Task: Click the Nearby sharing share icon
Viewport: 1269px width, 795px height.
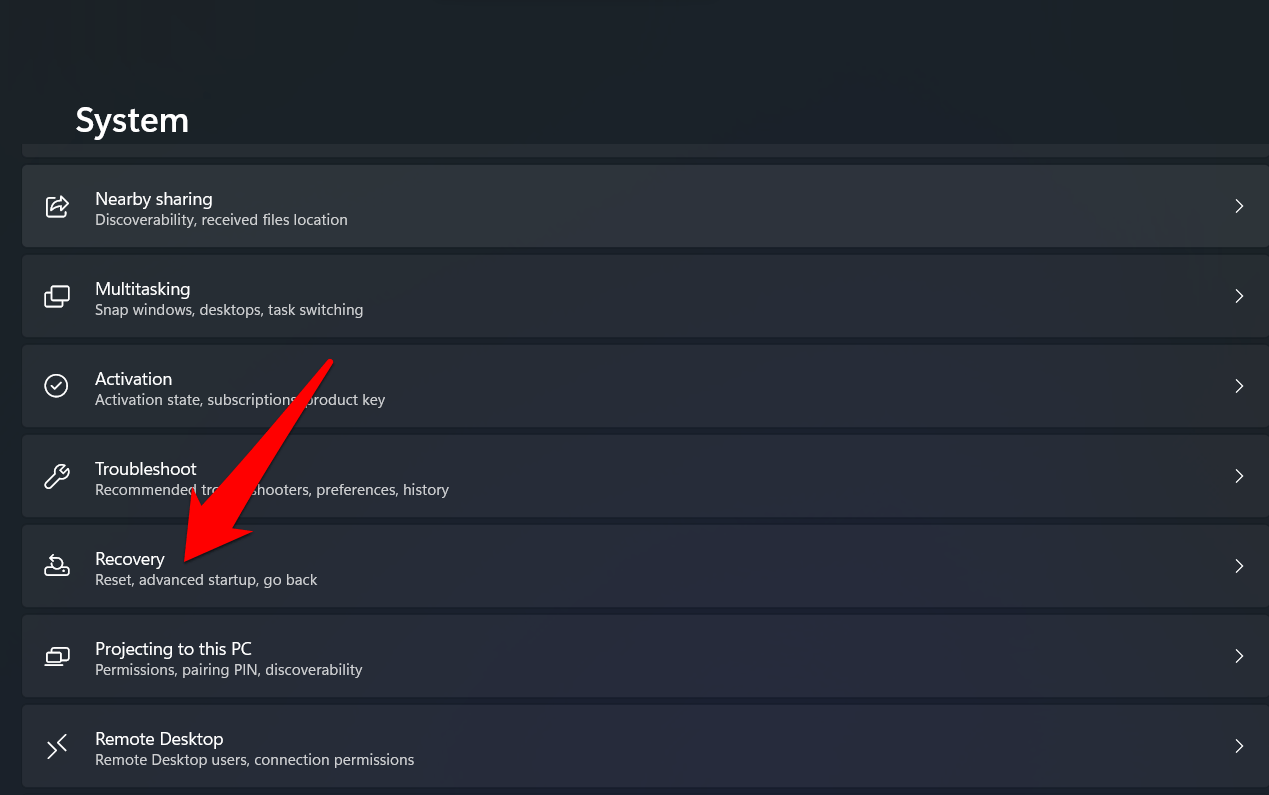Action: pyautogui.click(x=57, y=207)
